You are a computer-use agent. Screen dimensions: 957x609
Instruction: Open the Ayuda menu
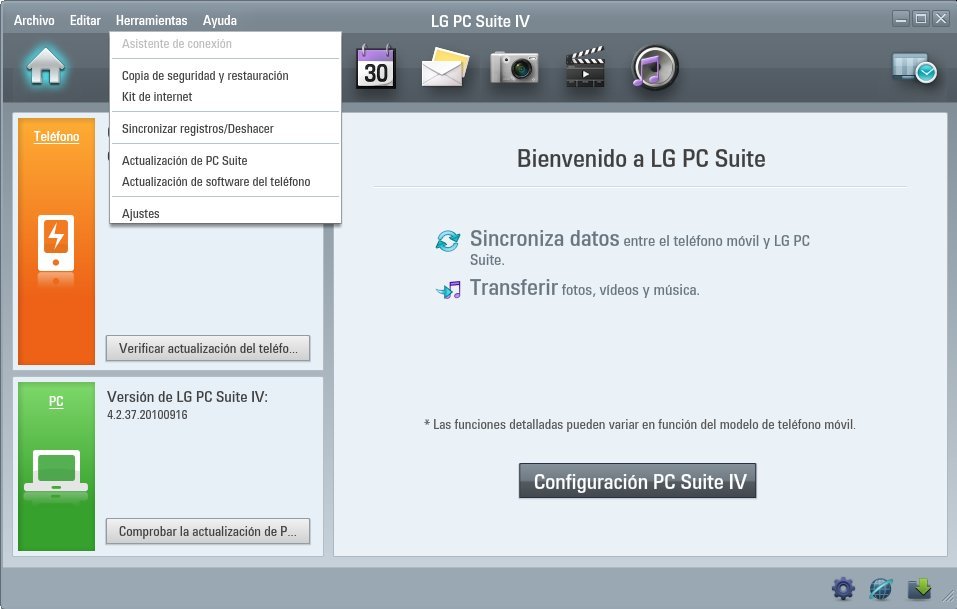[x=220, y=20]
